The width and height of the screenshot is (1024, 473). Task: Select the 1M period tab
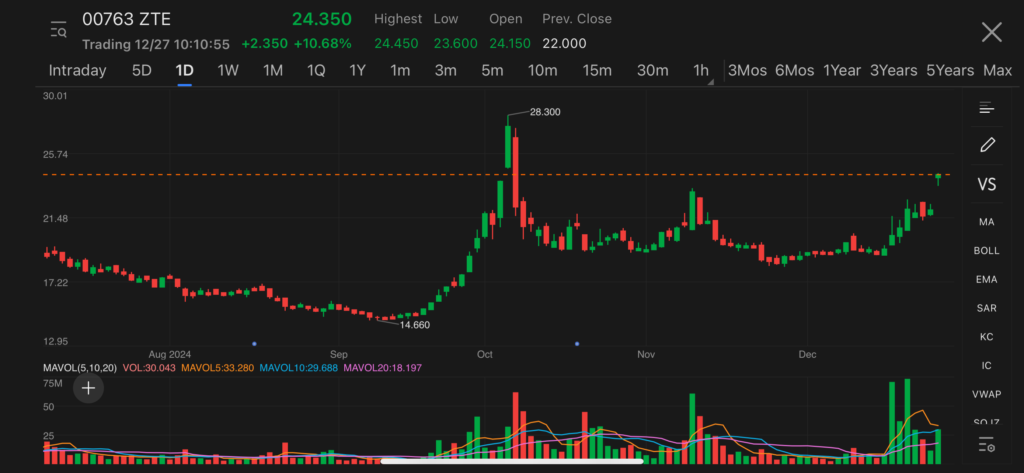click(272, 71)
